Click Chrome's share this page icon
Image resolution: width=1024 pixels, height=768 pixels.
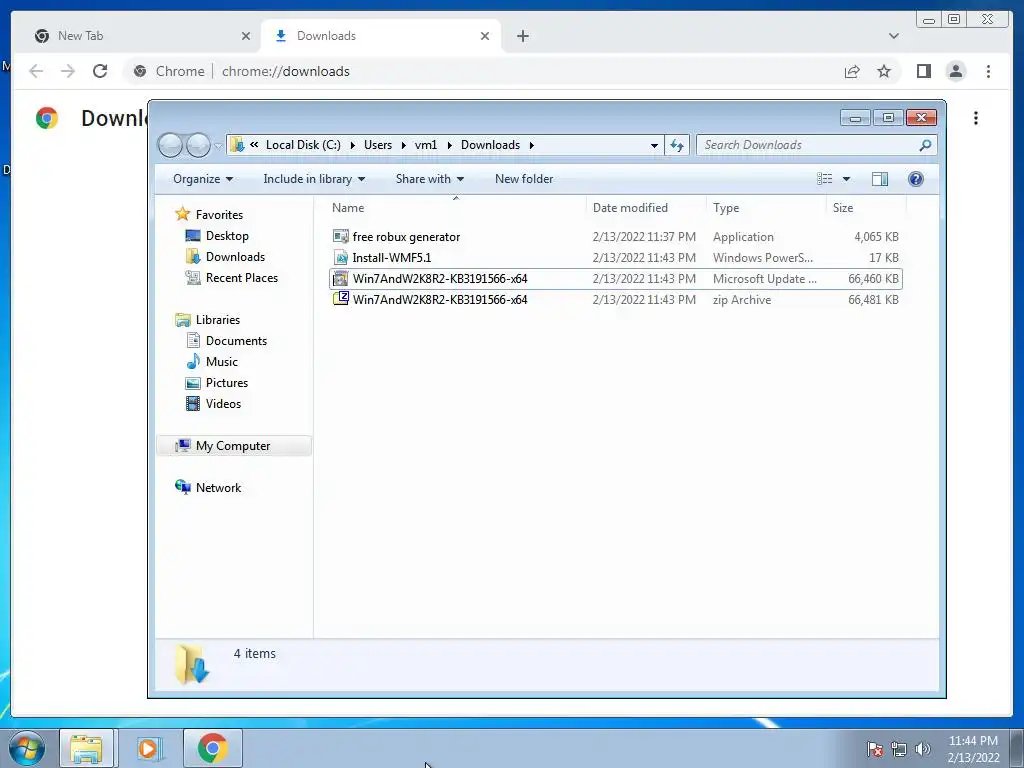[852, 71]
